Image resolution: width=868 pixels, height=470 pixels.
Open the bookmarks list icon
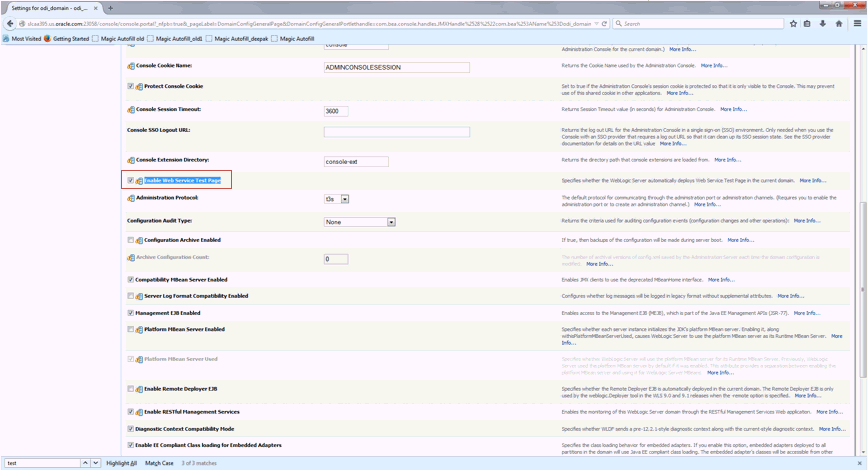click(x=808, y=24)
